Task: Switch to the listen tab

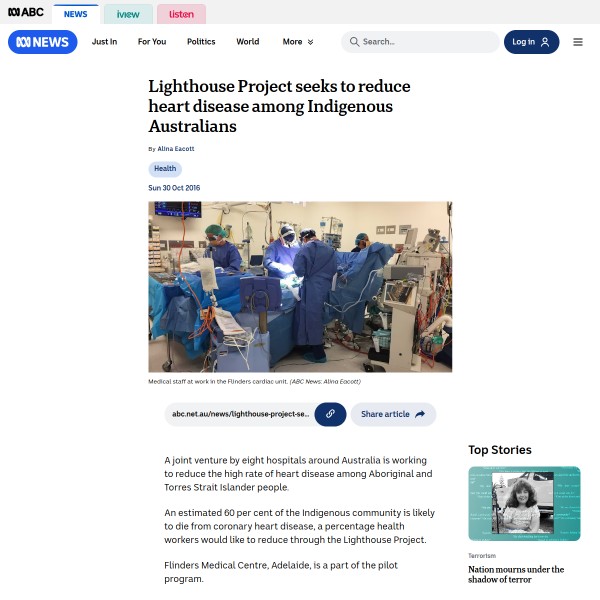Action: pyautogui.click(x=181, y=14)
